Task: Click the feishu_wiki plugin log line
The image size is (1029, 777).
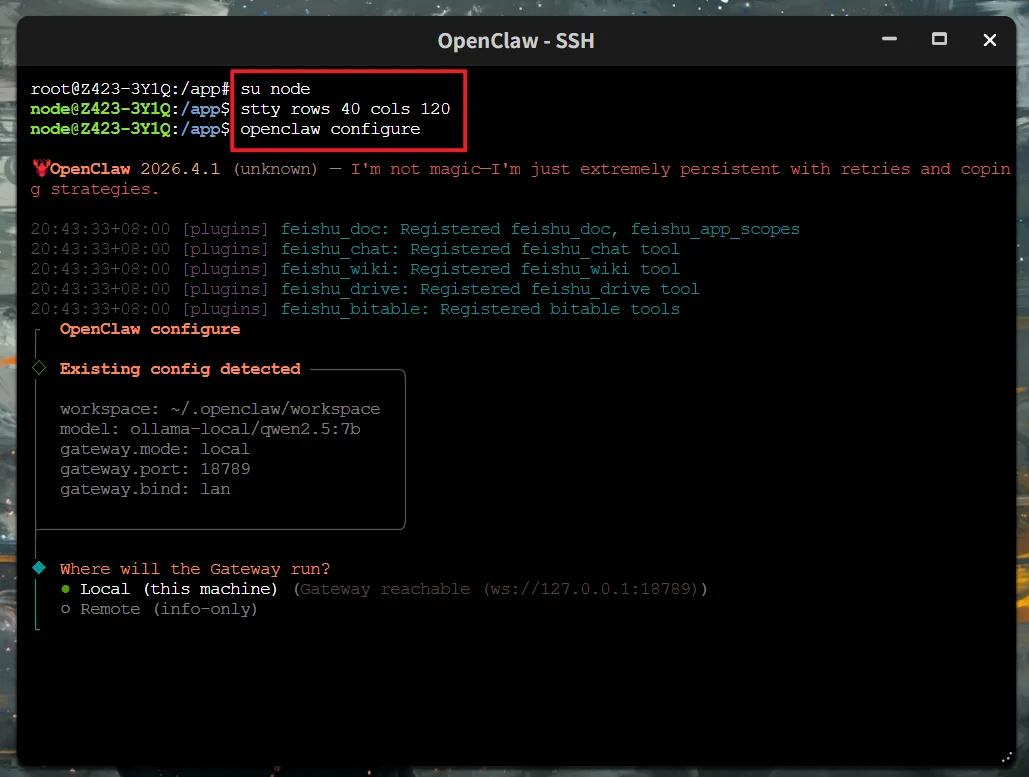Action: [x=354, y=269]
